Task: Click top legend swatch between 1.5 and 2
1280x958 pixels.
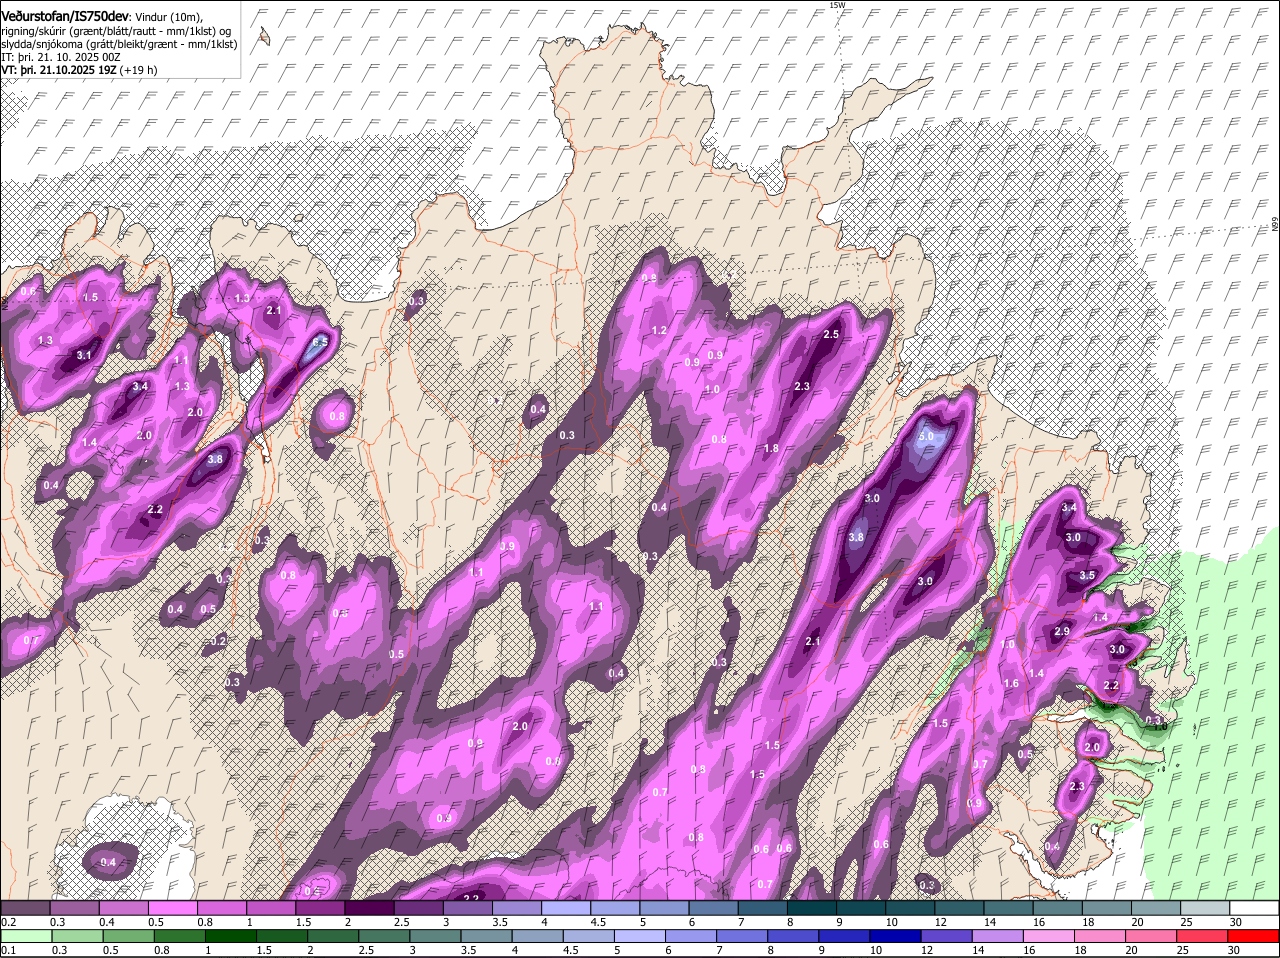Action: [320, 908]
